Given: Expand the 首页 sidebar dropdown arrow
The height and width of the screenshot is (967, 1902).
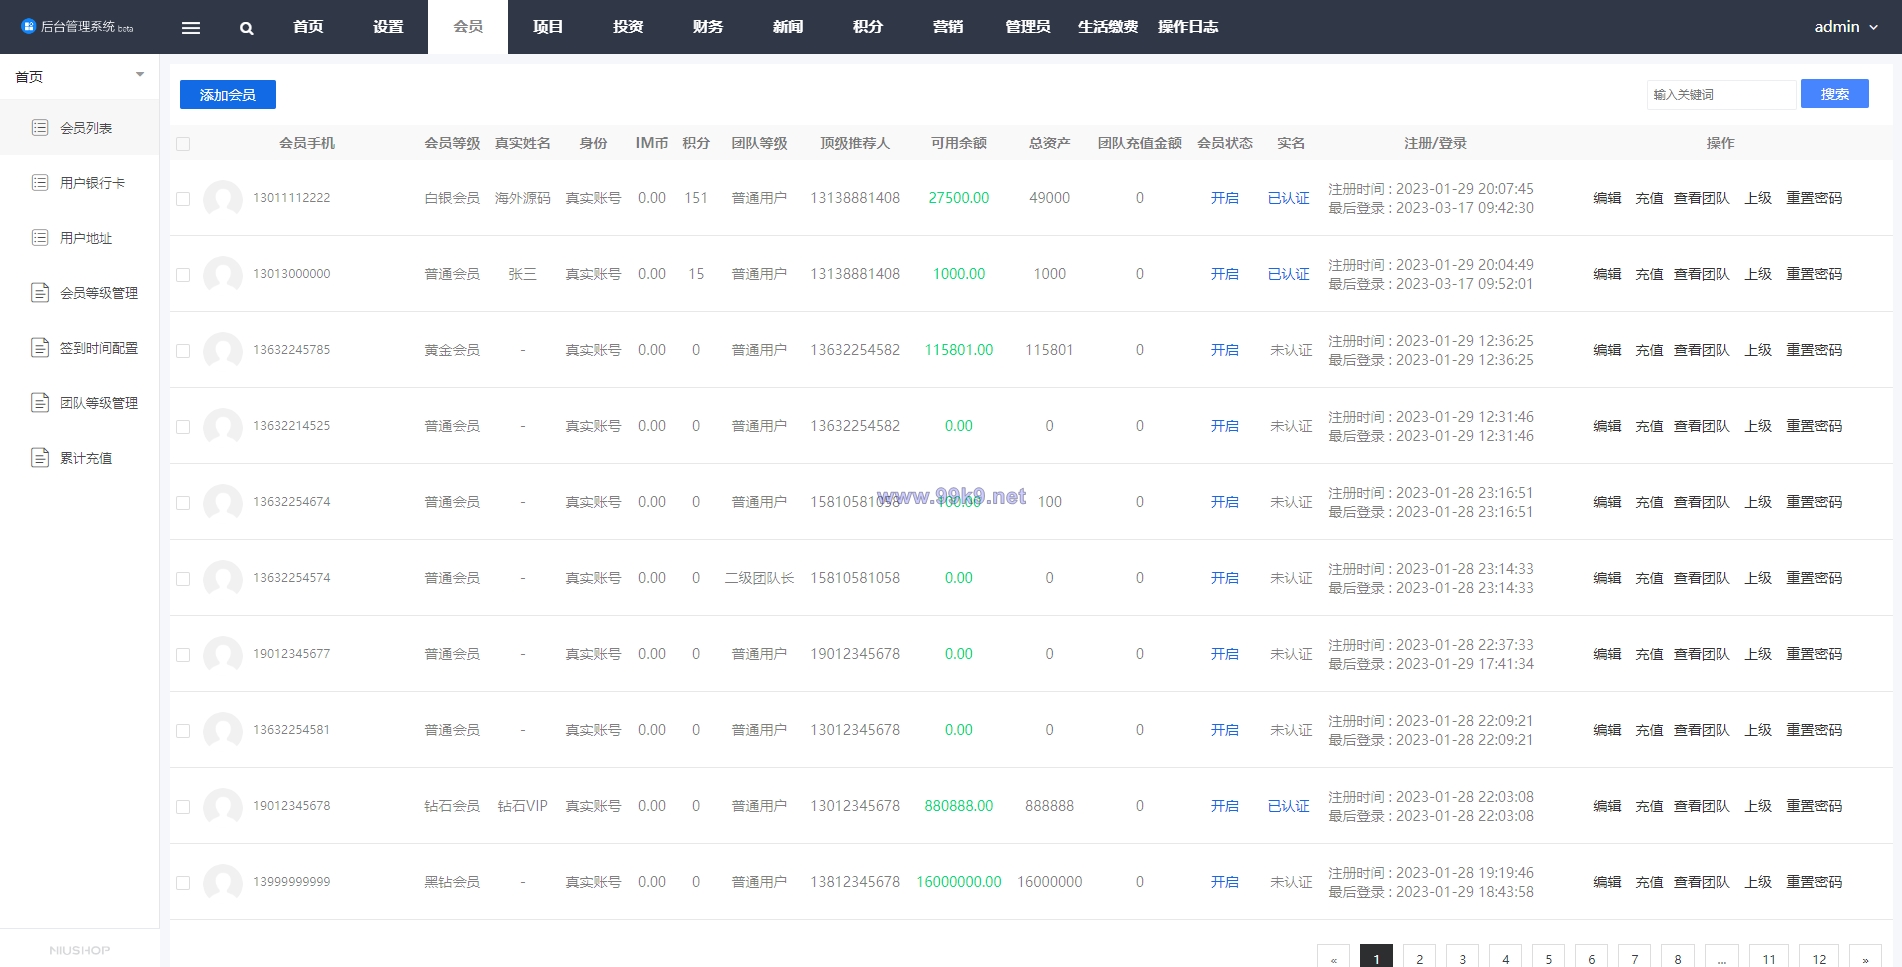Looking at the screenshot, I should coord(140,75).
